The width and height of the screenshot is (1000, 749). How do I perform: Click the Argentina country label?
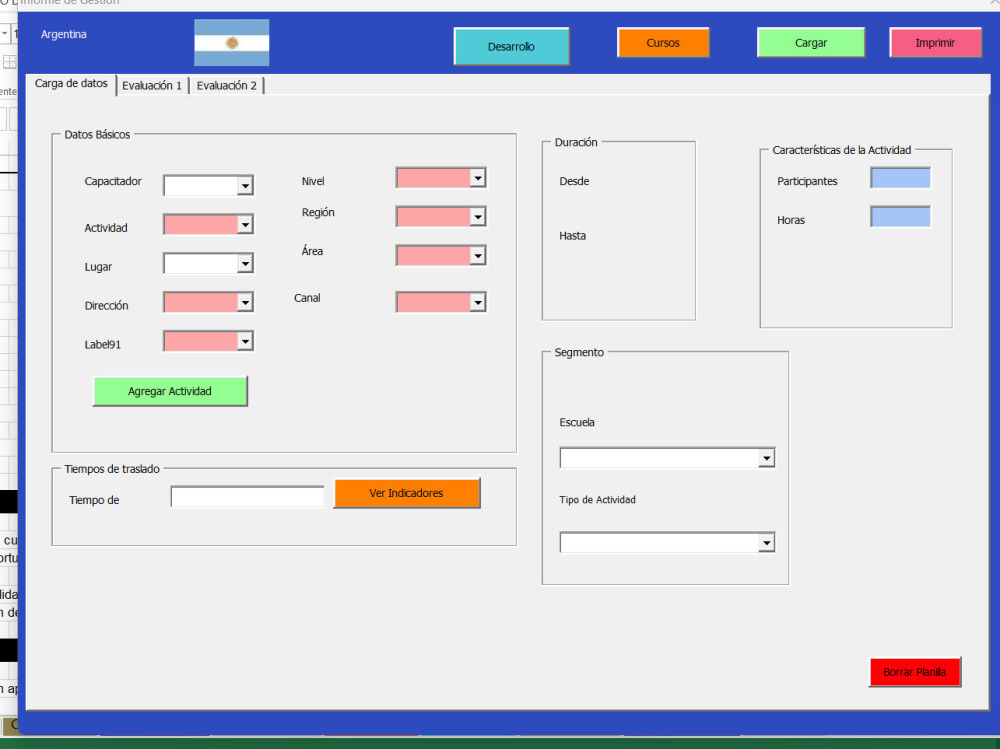point(64,34)
